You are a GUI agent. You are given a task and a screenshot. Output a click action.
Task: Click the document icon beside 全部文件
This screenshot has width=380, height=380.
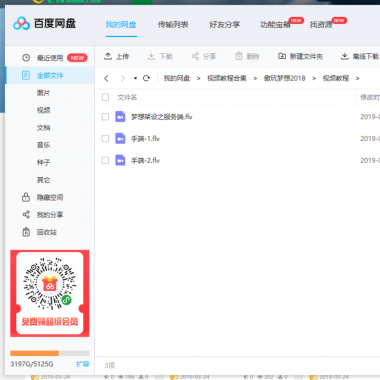point(26,75)
